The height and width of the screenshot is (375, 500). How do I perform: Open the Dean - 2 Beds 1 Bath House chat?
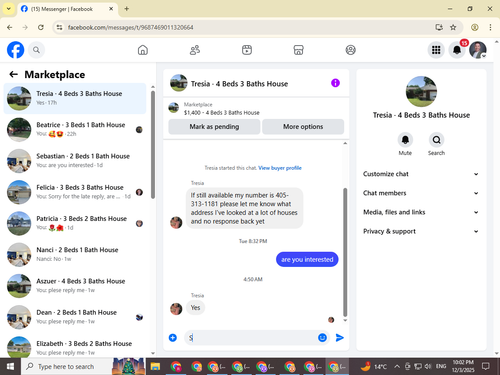75,317
